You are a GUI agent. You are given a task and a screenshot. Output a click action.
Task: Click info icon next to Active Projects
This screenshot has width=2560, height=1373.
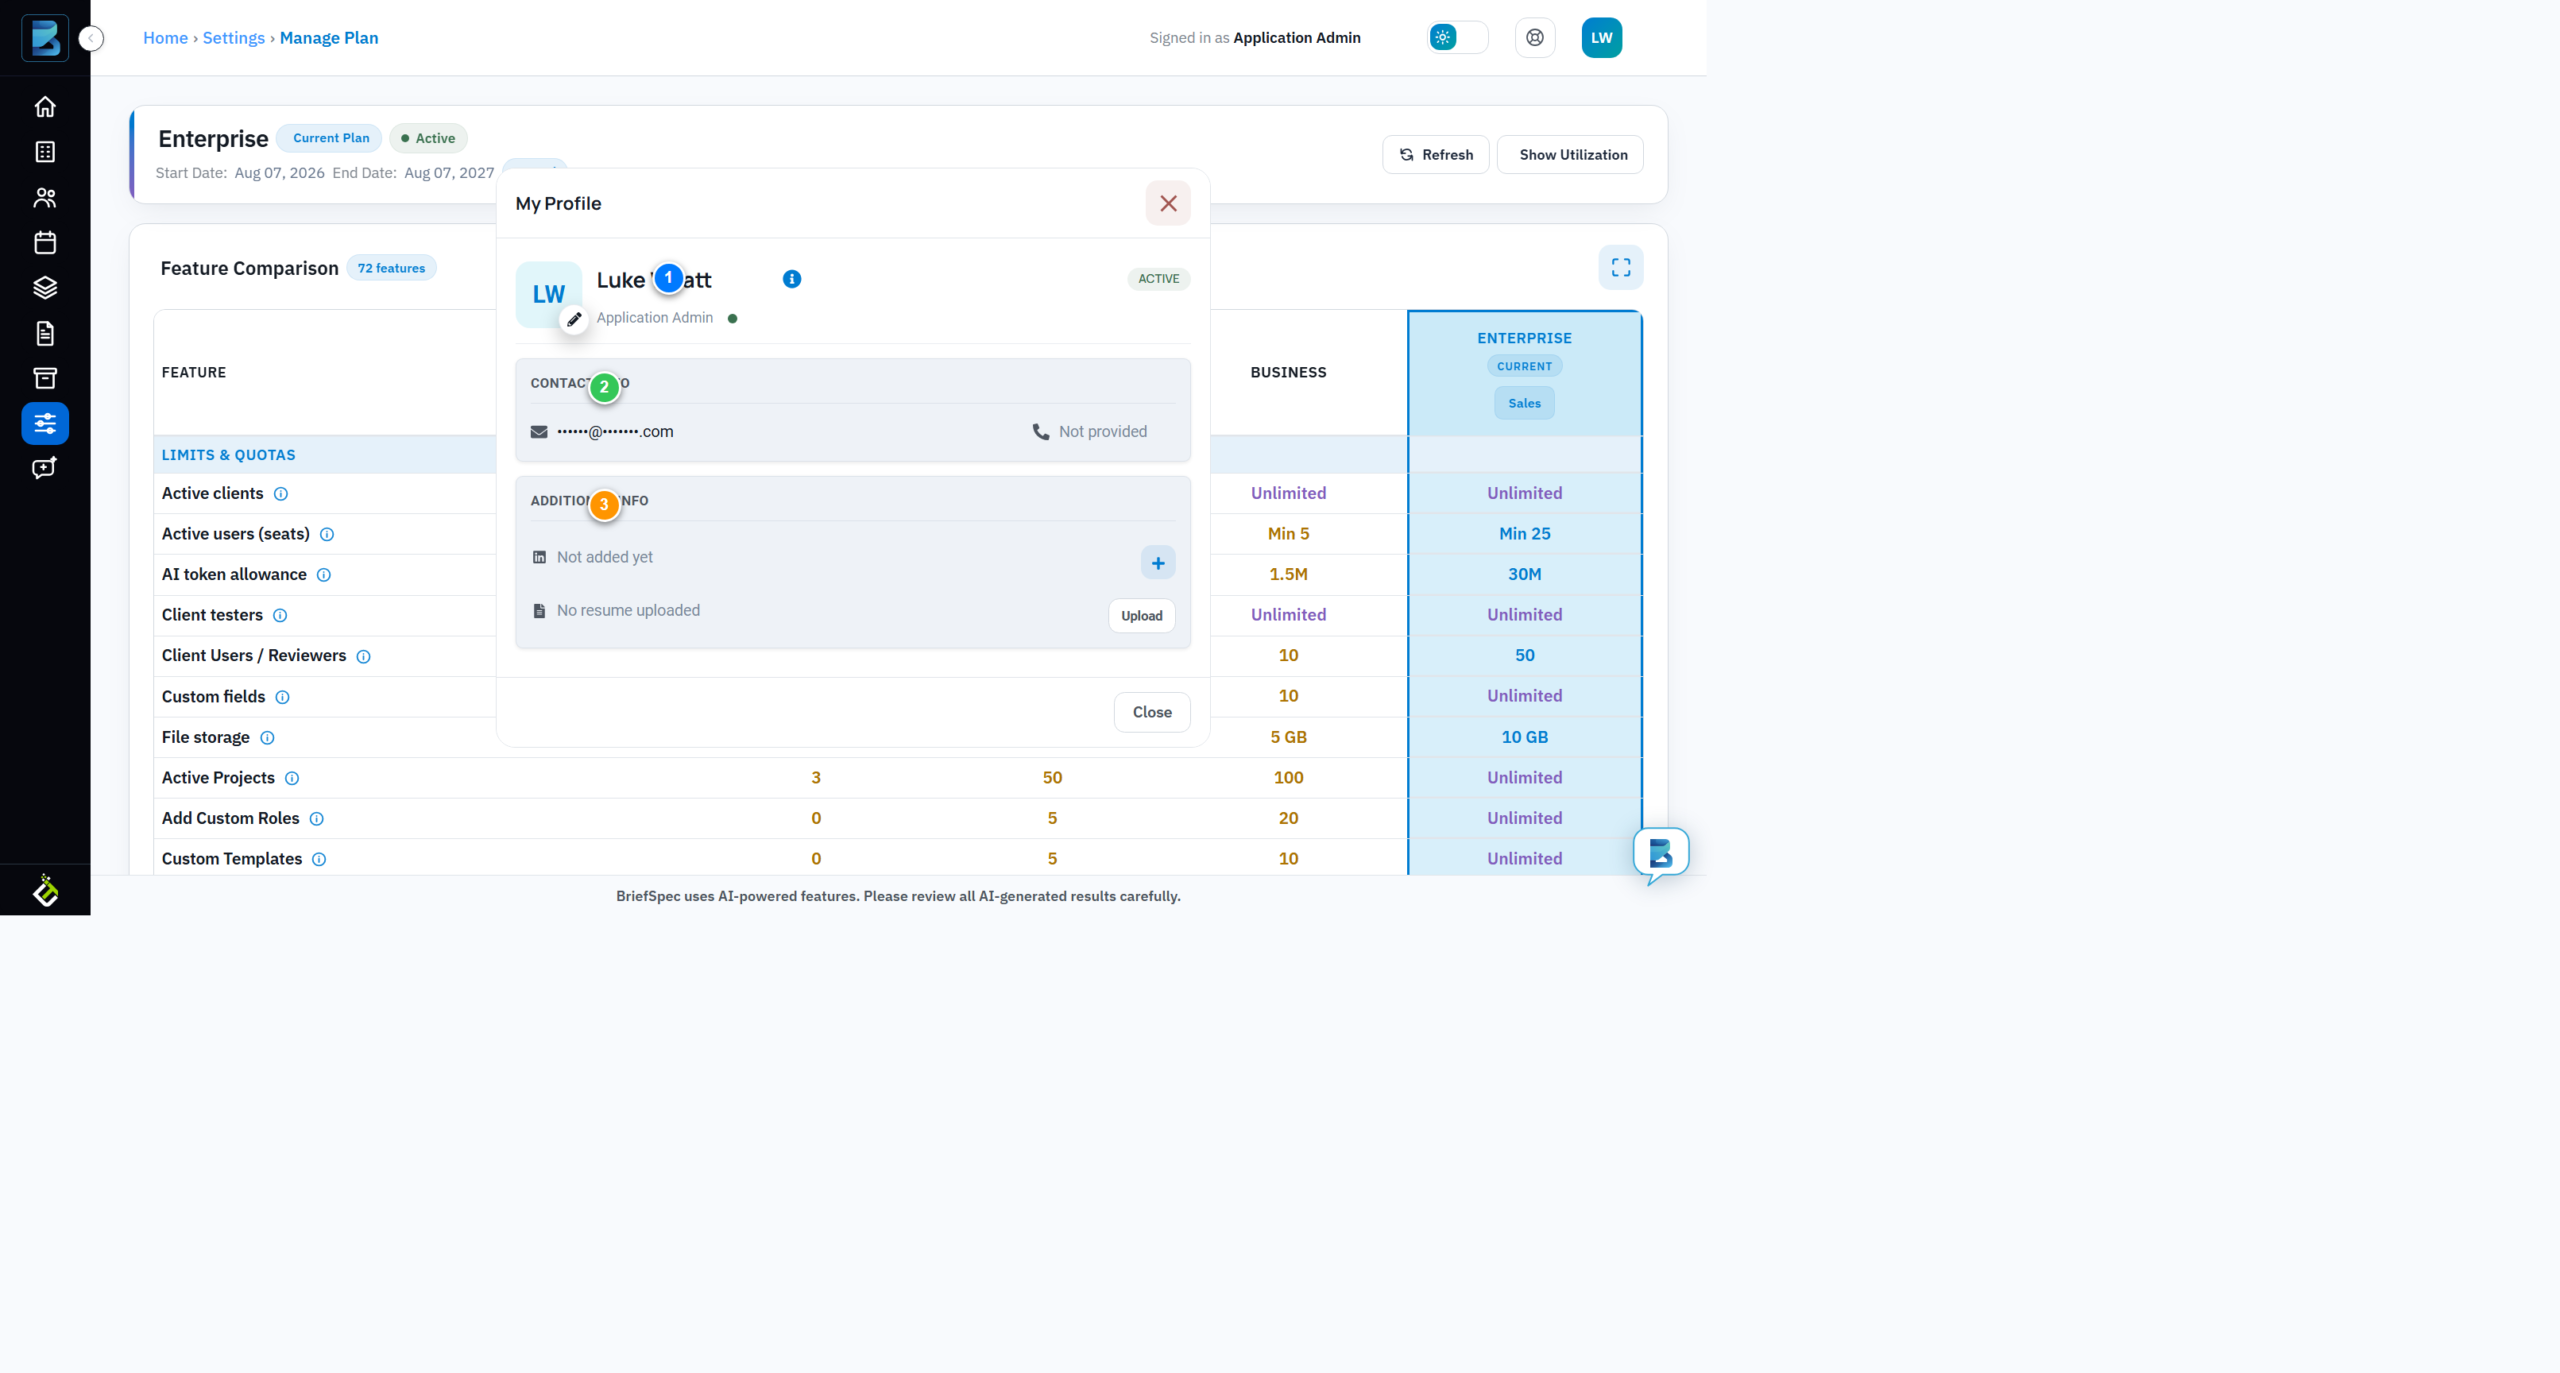[292, 778]
